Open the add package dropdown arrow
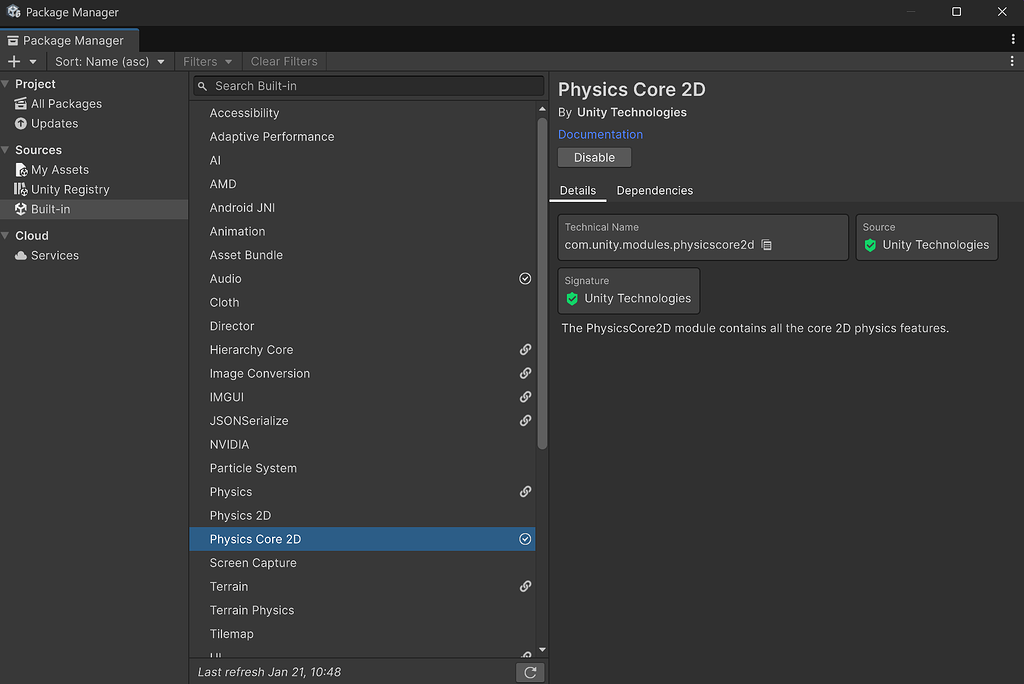Viewport: 1024px width, 684px height. pos(33,61)
